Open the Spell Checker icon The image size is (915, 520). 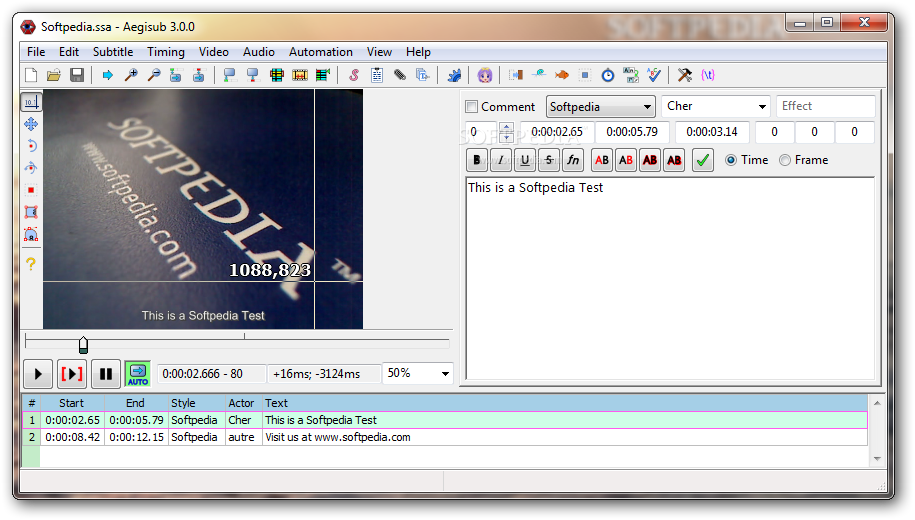(654, 75)
